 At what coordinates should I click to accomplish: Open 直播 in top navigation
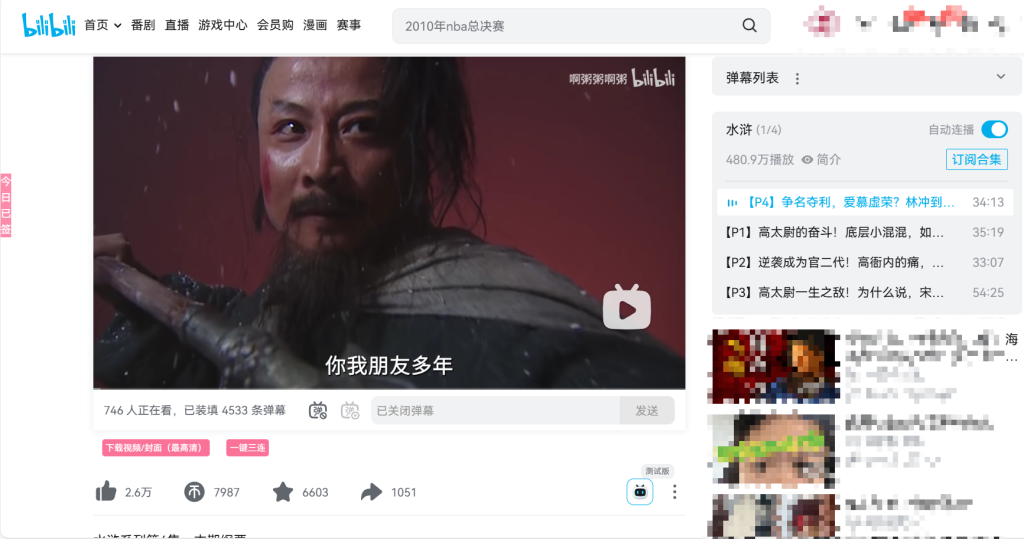(x=177, y=25)
